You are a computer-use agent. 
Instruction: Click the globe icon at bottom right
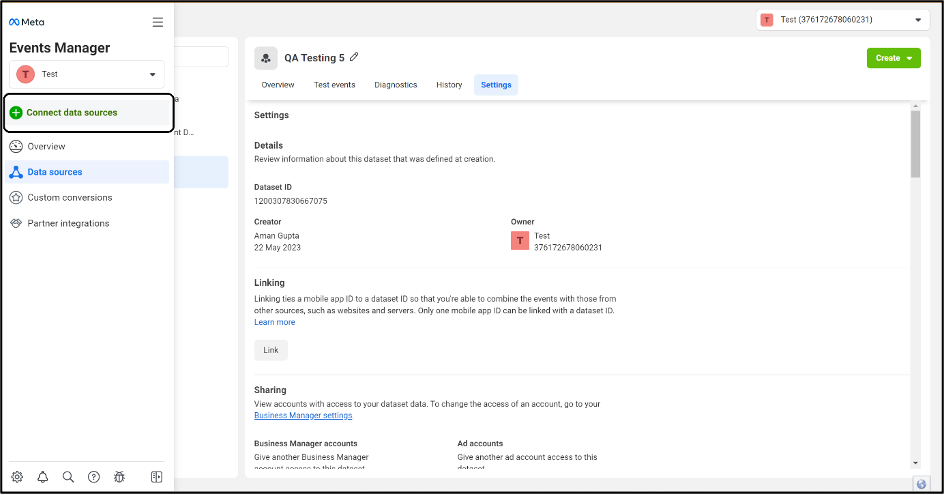tap(921, 484)
